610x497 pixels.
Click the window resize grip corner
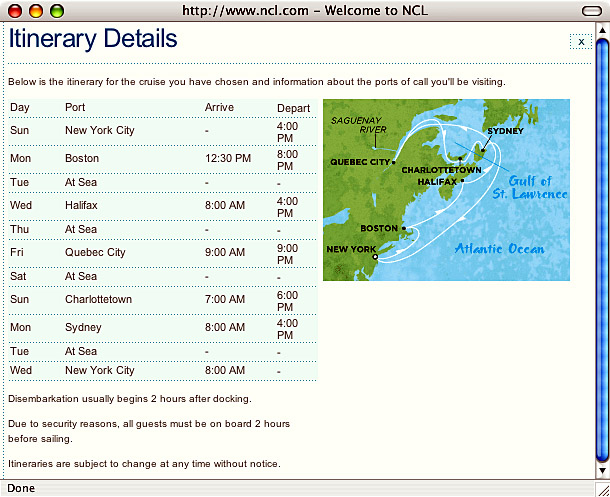601,488
